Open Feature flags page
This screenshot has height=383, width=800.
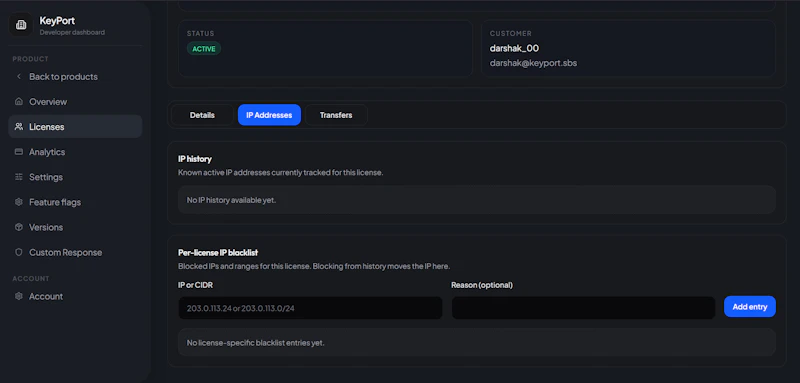(75, 202)
